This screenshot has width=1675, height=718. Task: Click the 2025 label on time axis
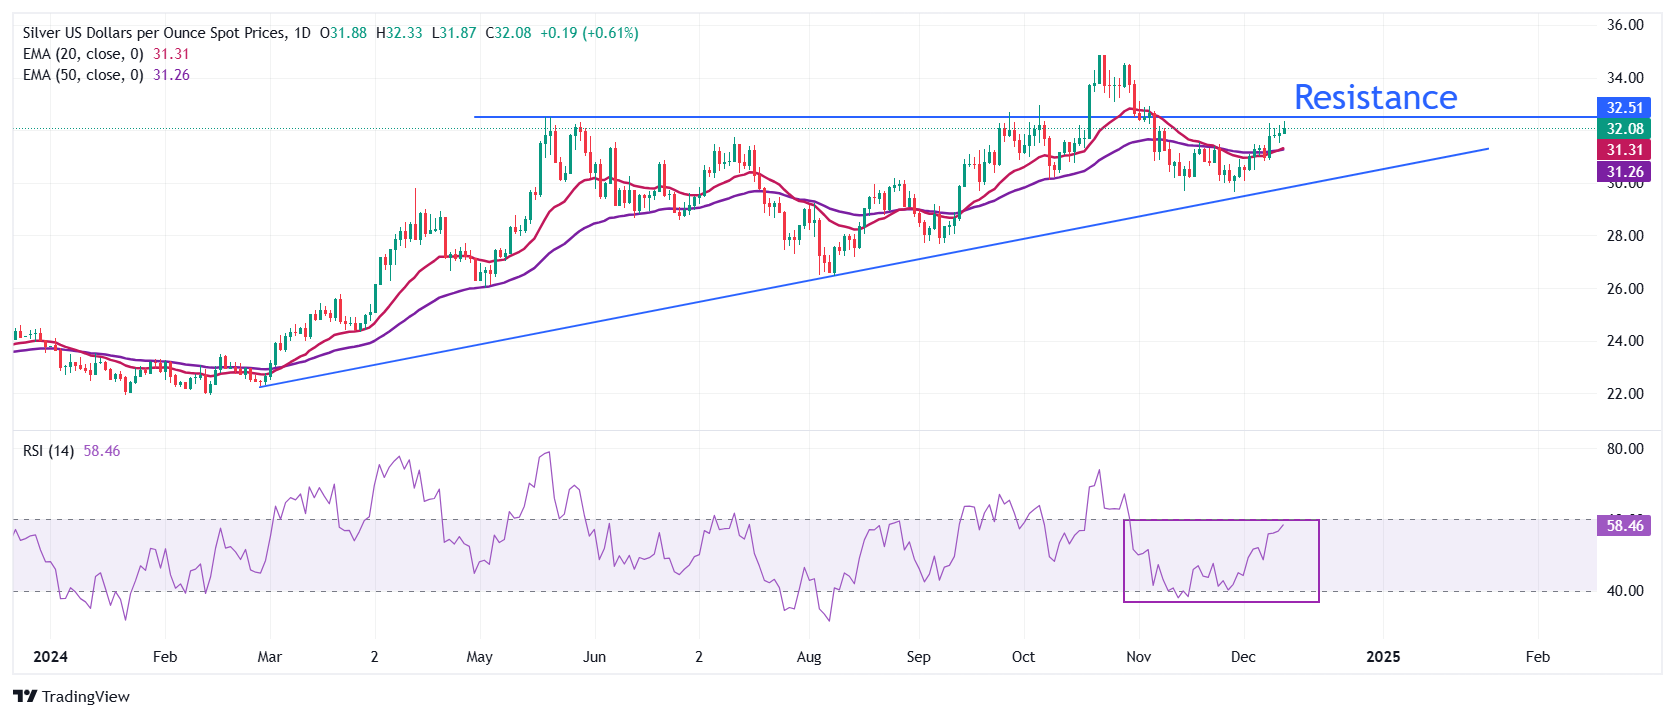coord(1383,657)
